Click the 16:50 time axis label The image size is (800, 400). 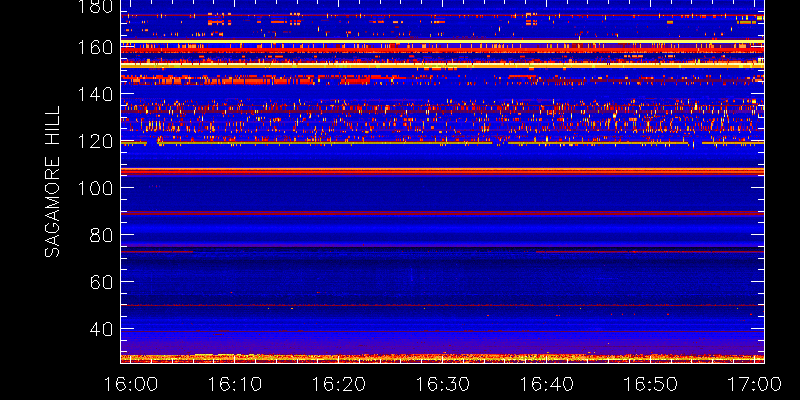coord(651,384)
